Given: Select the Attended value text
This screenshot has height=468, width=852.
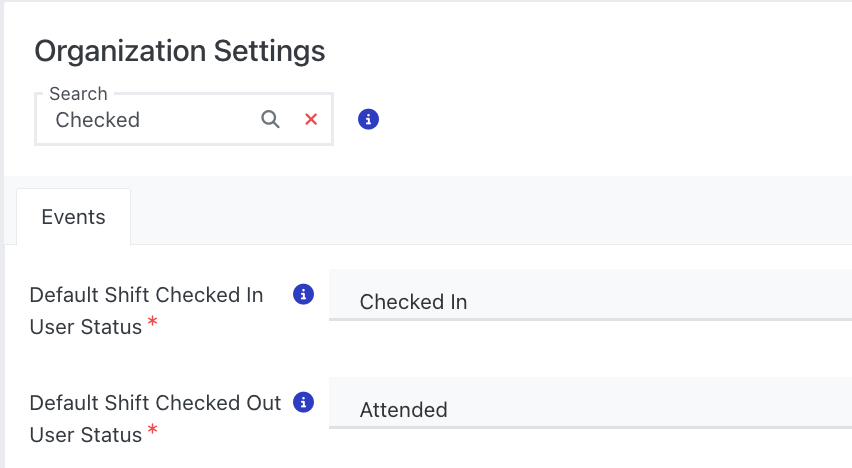Looking at the screenshot, I should coord(403,410).
